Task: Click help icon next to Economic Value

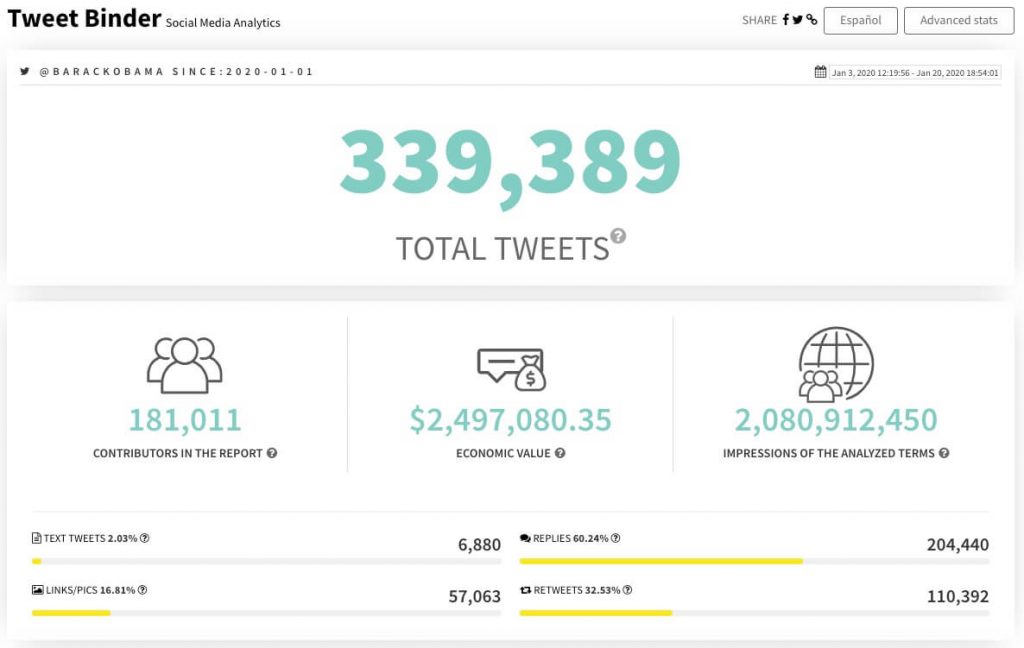Action: (x=560, y=453)
